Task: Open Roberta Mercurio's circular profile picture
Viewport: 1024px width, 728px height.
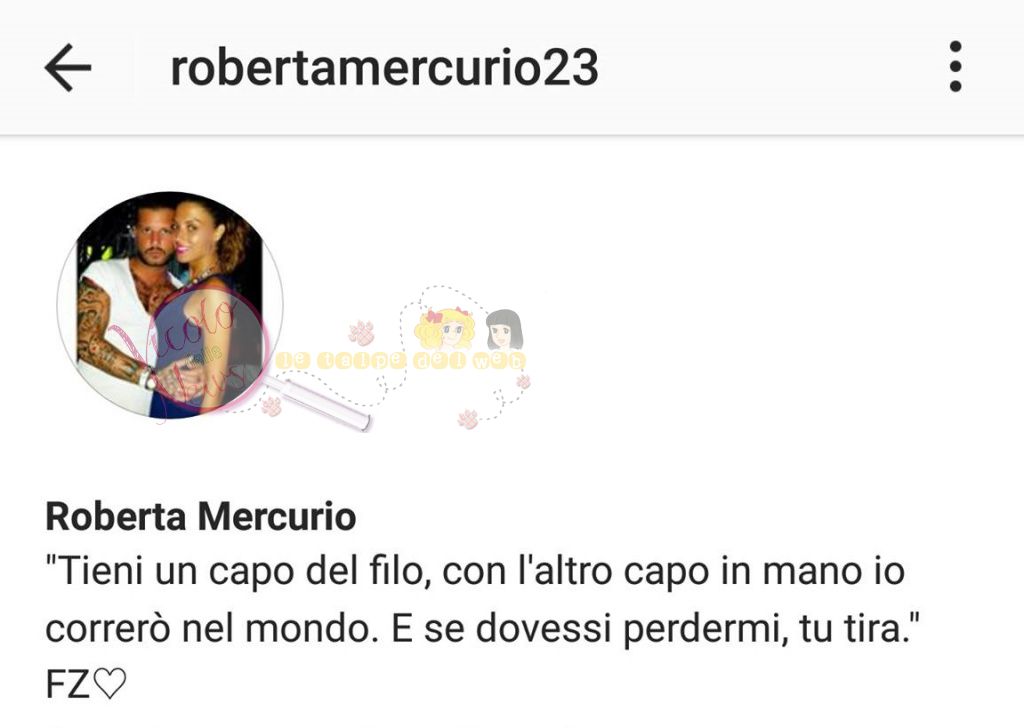Action: pos(170,305)
